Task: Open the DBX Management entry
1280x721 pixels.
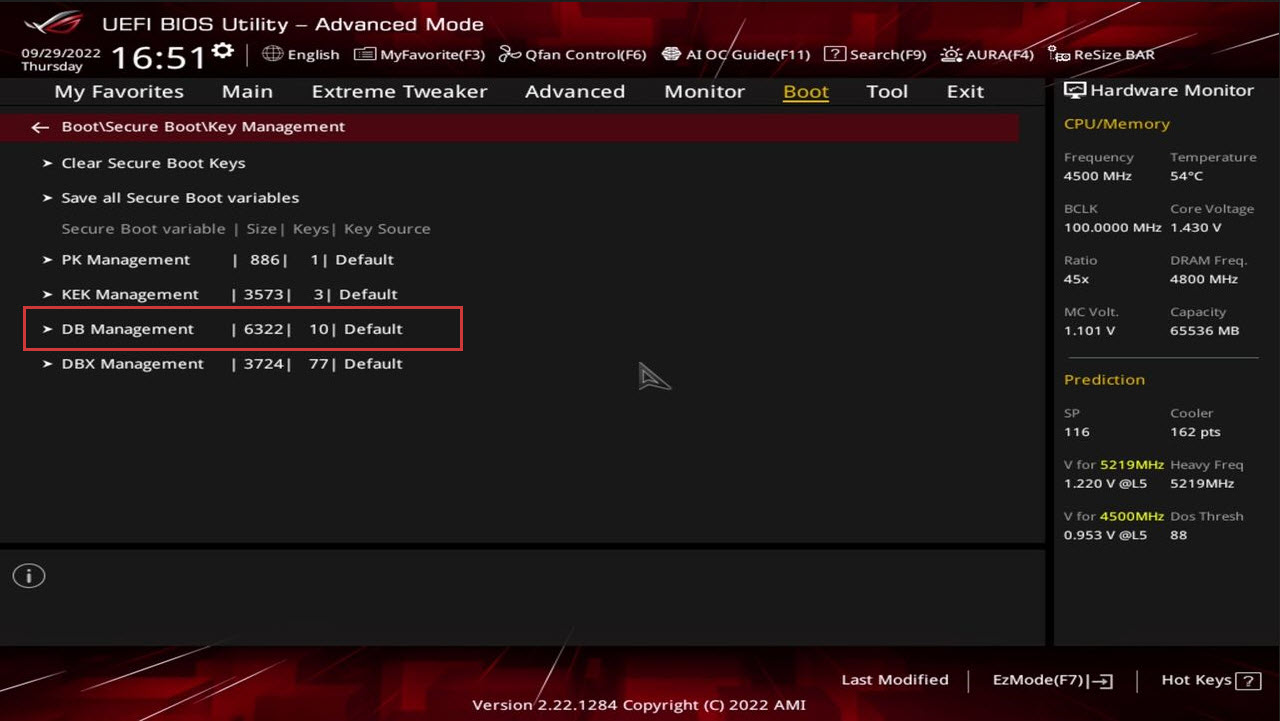Action: (132, 364)
